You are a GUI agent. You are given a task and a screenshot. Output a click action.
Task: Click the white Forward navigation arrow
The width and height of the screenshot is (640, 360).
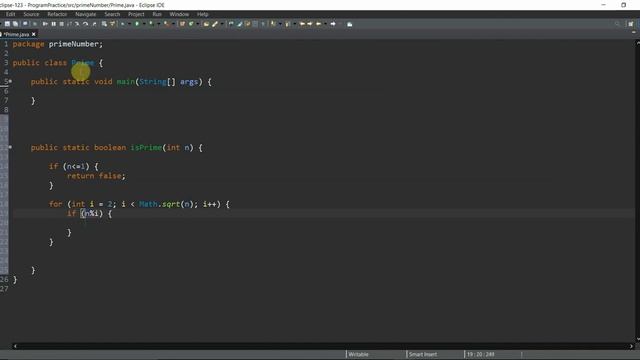pos(333,24)
